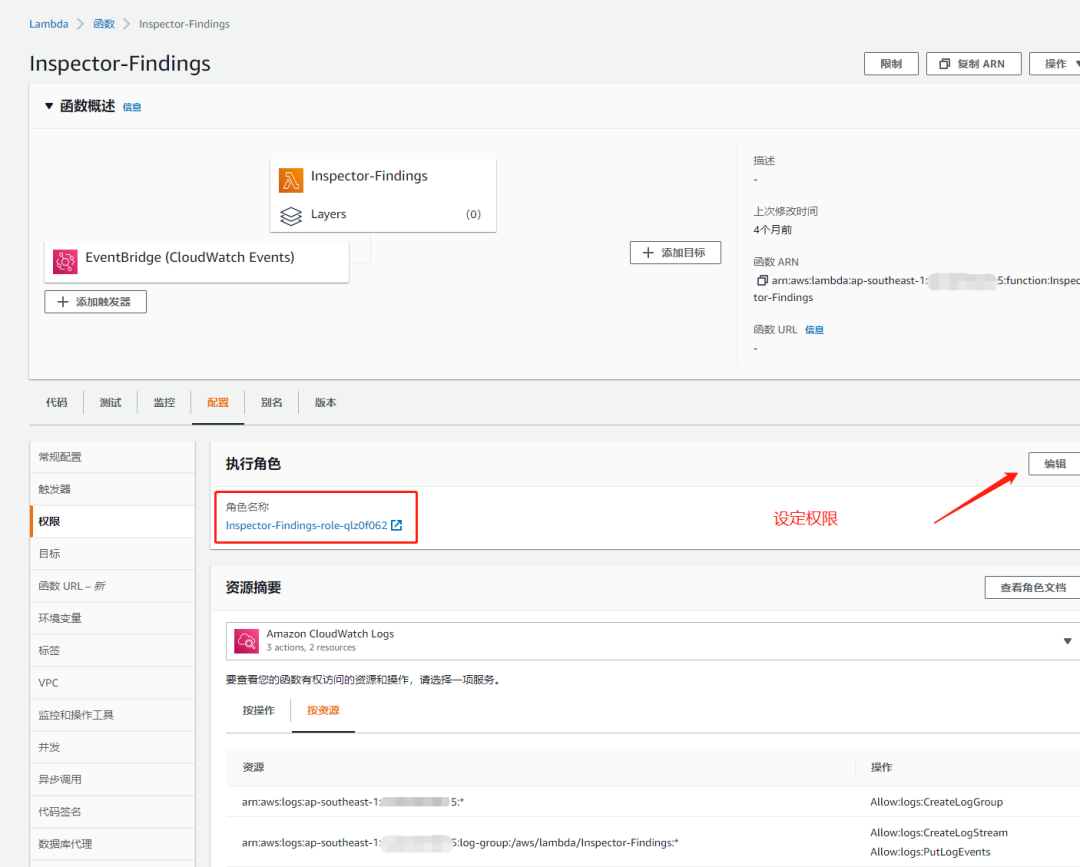Open 代码签名 in the configuration sidebar
Viewport: 1080px width, 867px height.
113,812
